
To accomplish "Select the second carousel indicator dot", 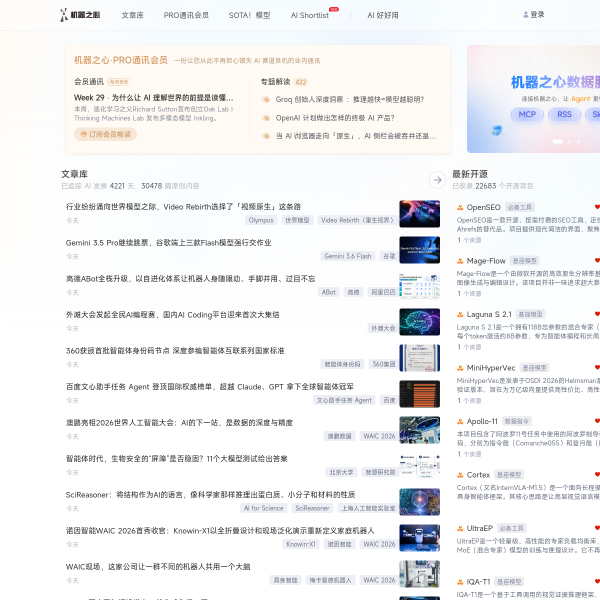I will (569, 142).
